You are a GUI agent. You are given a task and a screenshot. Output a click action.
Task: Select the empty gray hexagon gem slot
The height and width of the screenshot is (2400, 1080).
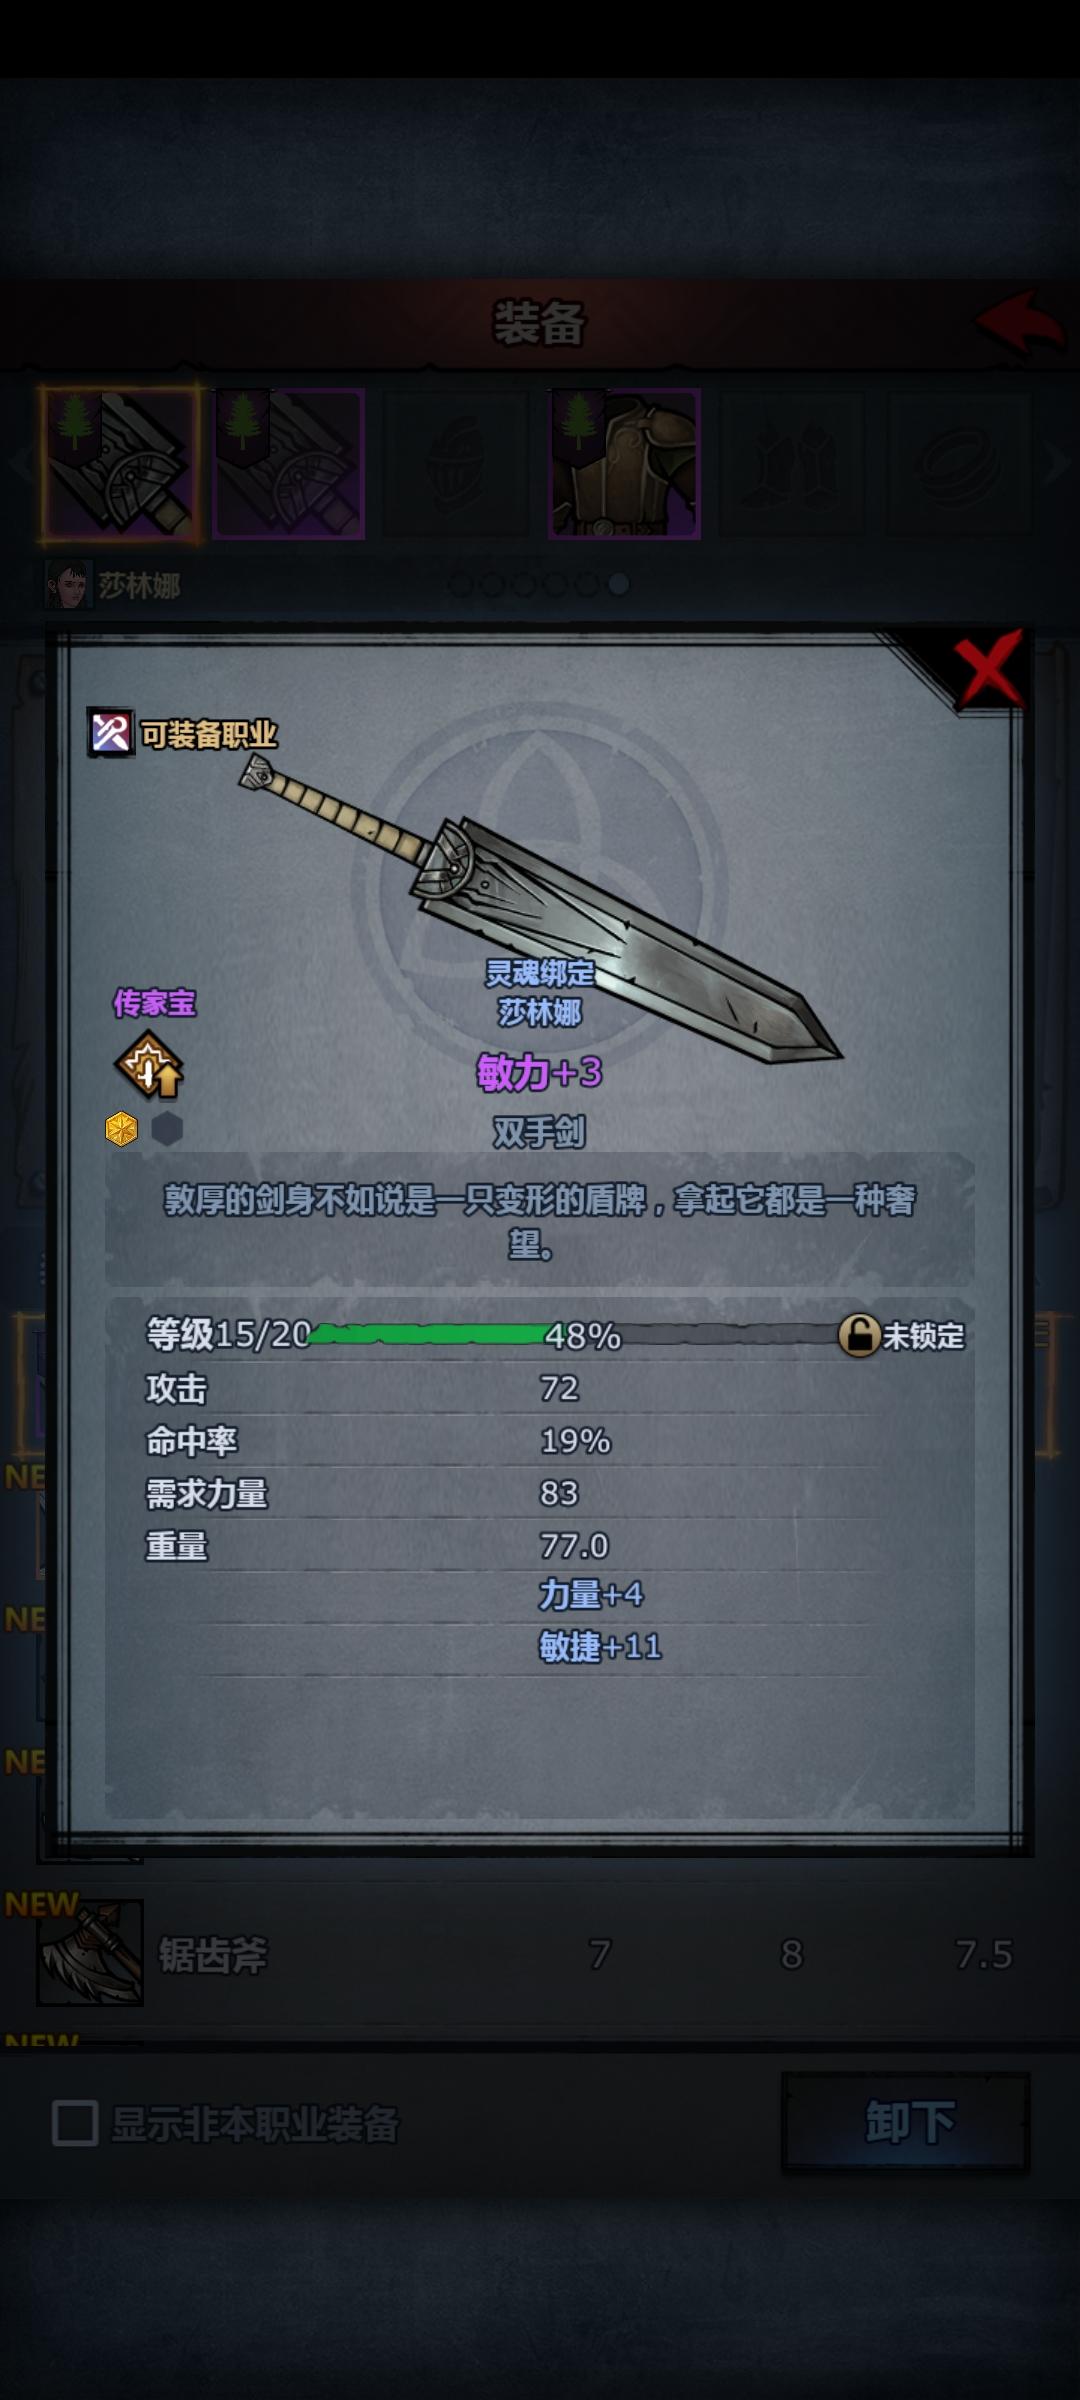(167, 1129)
